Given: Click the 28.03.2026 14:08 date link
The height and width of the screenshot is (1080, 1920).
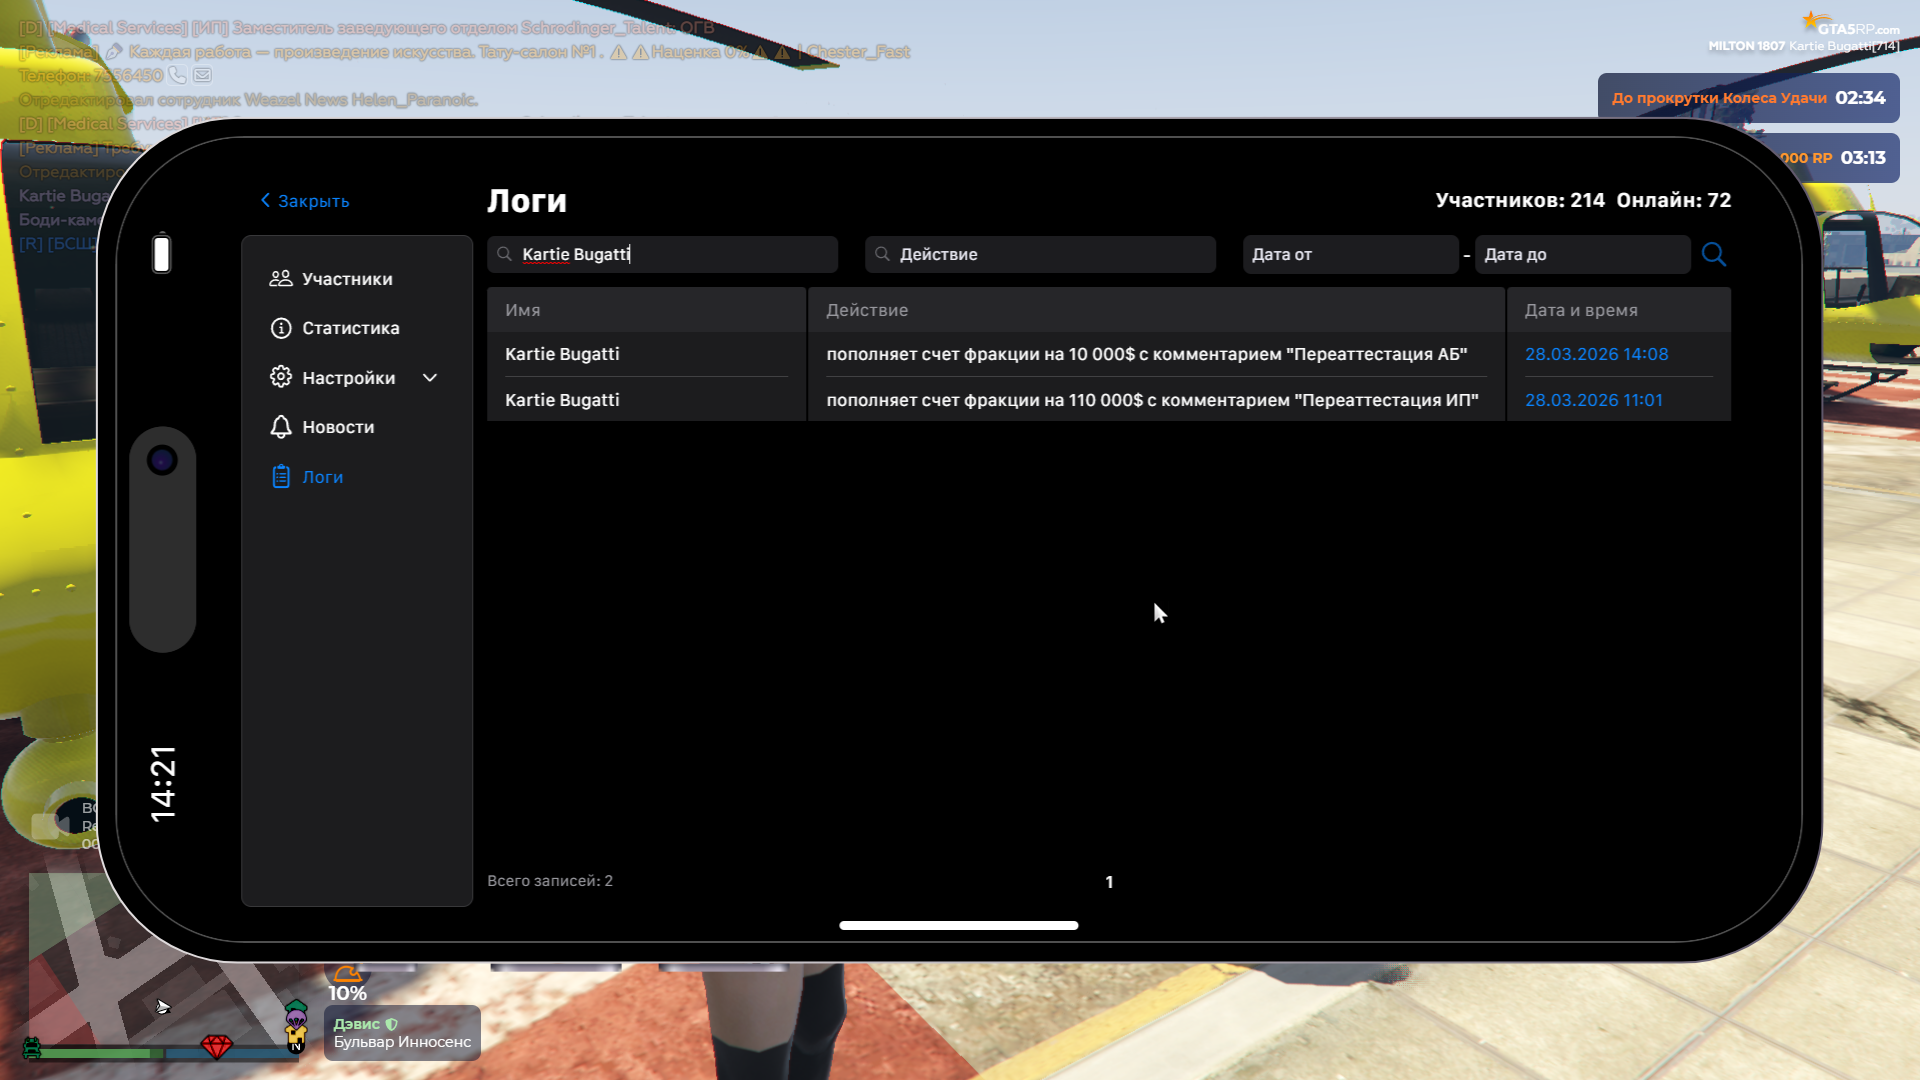Looking at the screenshot, I should 1596,354.
